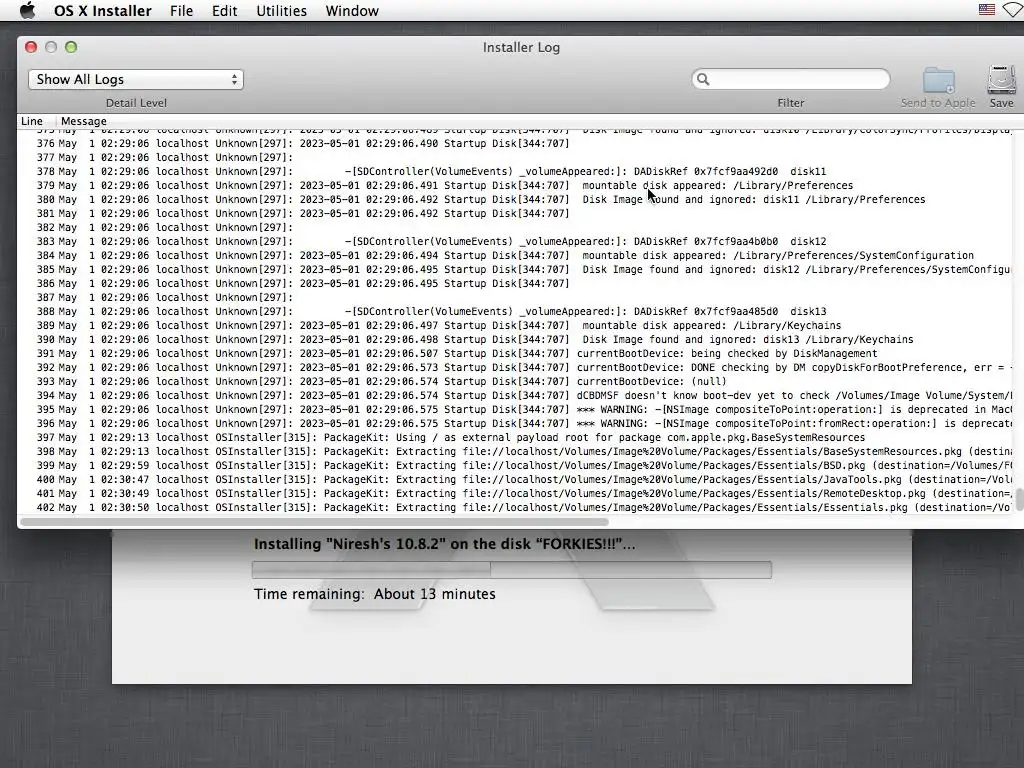Open the Edit menu
Screen dimensions: 1024x768
coord(224,11)
